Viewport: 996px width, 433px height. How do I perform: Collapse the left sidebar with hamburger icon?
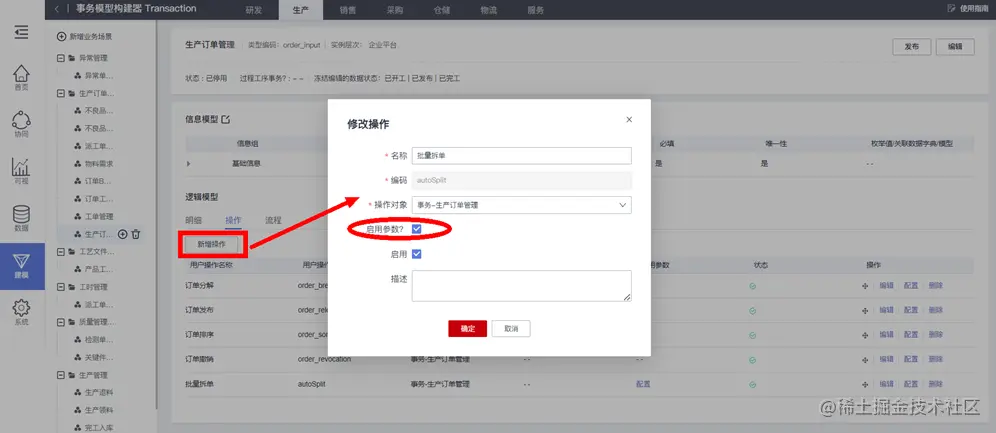[22, 32]
